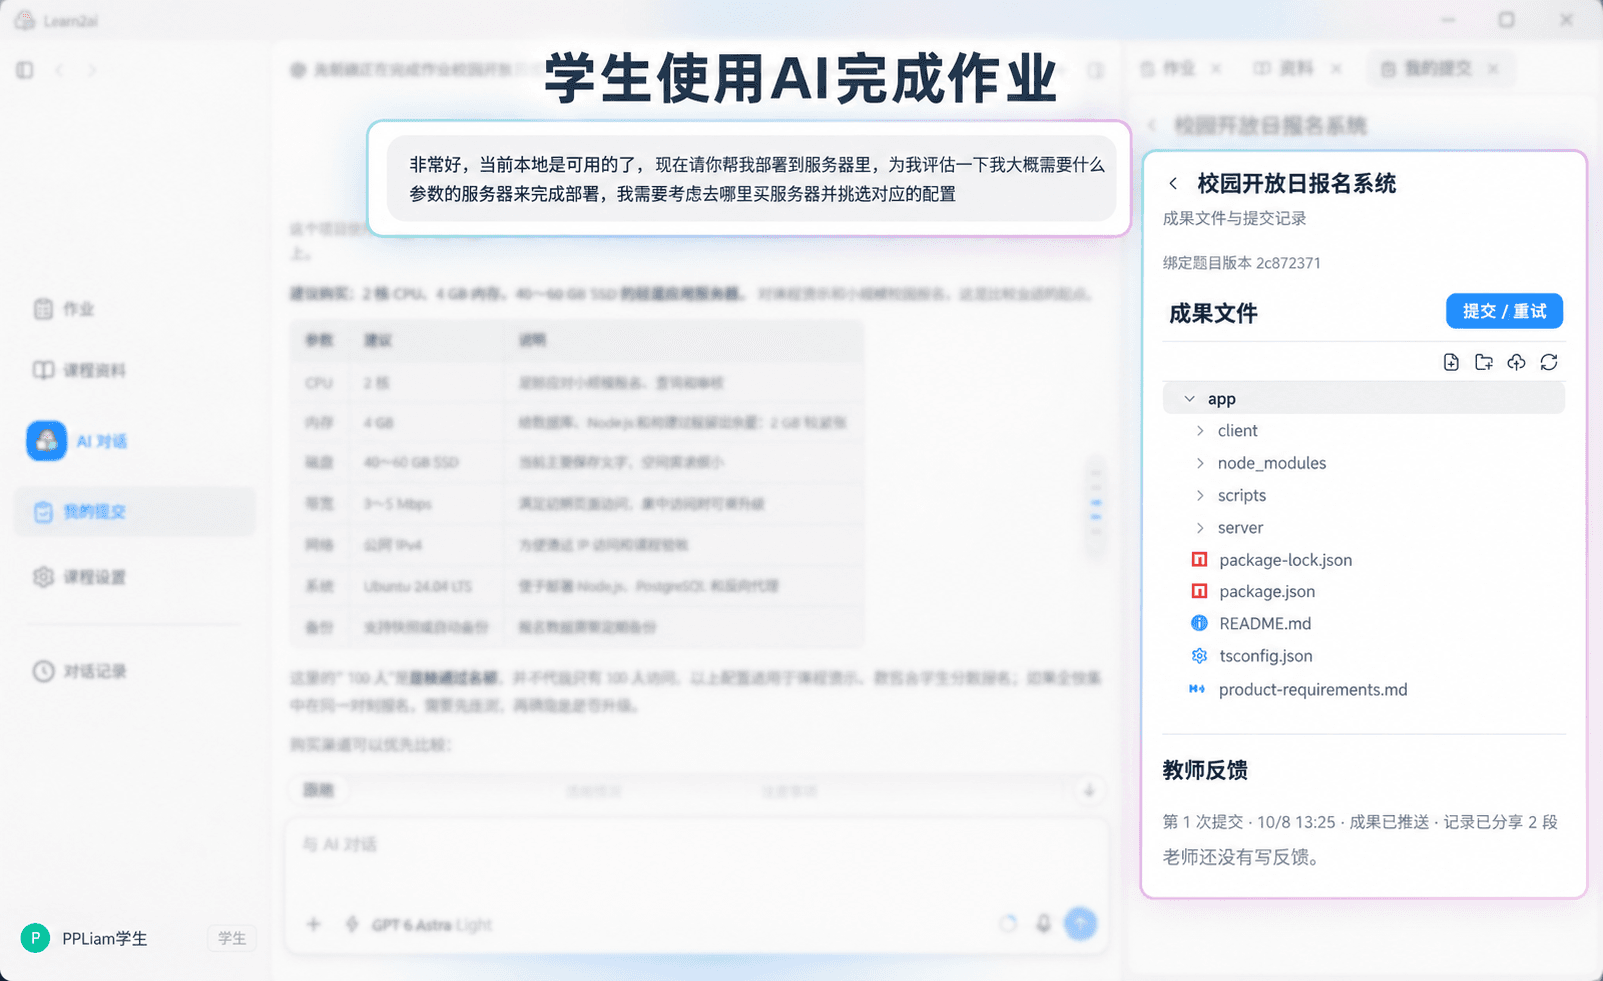The image size is (1603, 981).
Task: Expand the client folder
Action: [x=1200, y=431]
